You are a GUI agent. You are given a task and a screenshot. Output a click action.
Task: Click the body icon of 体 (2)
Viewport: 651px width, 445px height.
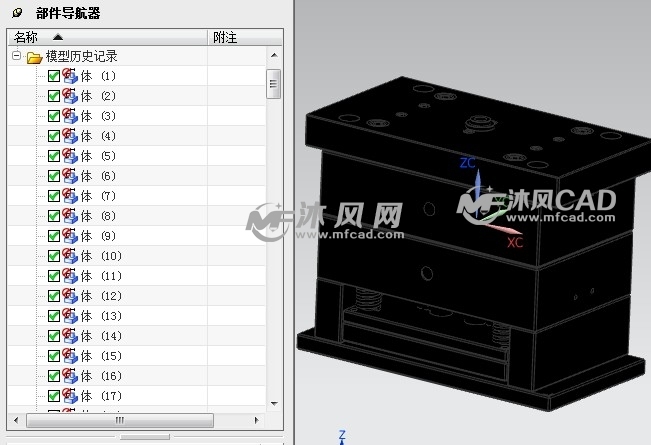tap(70, 96)
